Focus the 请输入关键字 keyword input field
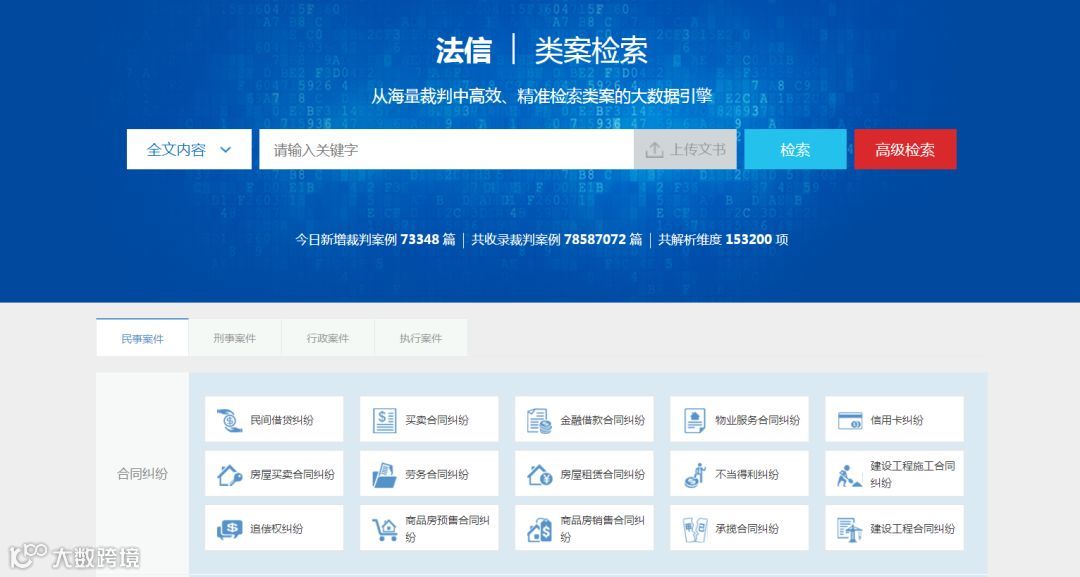The image size is (1080, 577). [446, 149]
